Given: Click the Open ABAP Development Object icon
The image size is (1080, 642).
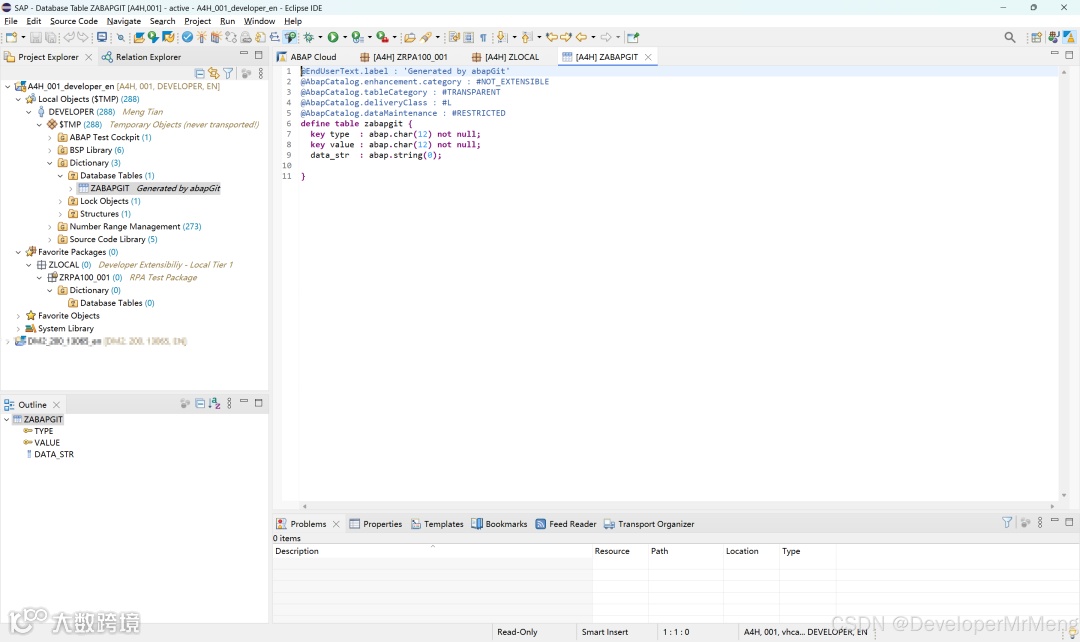Looking at the screenshot, I should point(138,37).
